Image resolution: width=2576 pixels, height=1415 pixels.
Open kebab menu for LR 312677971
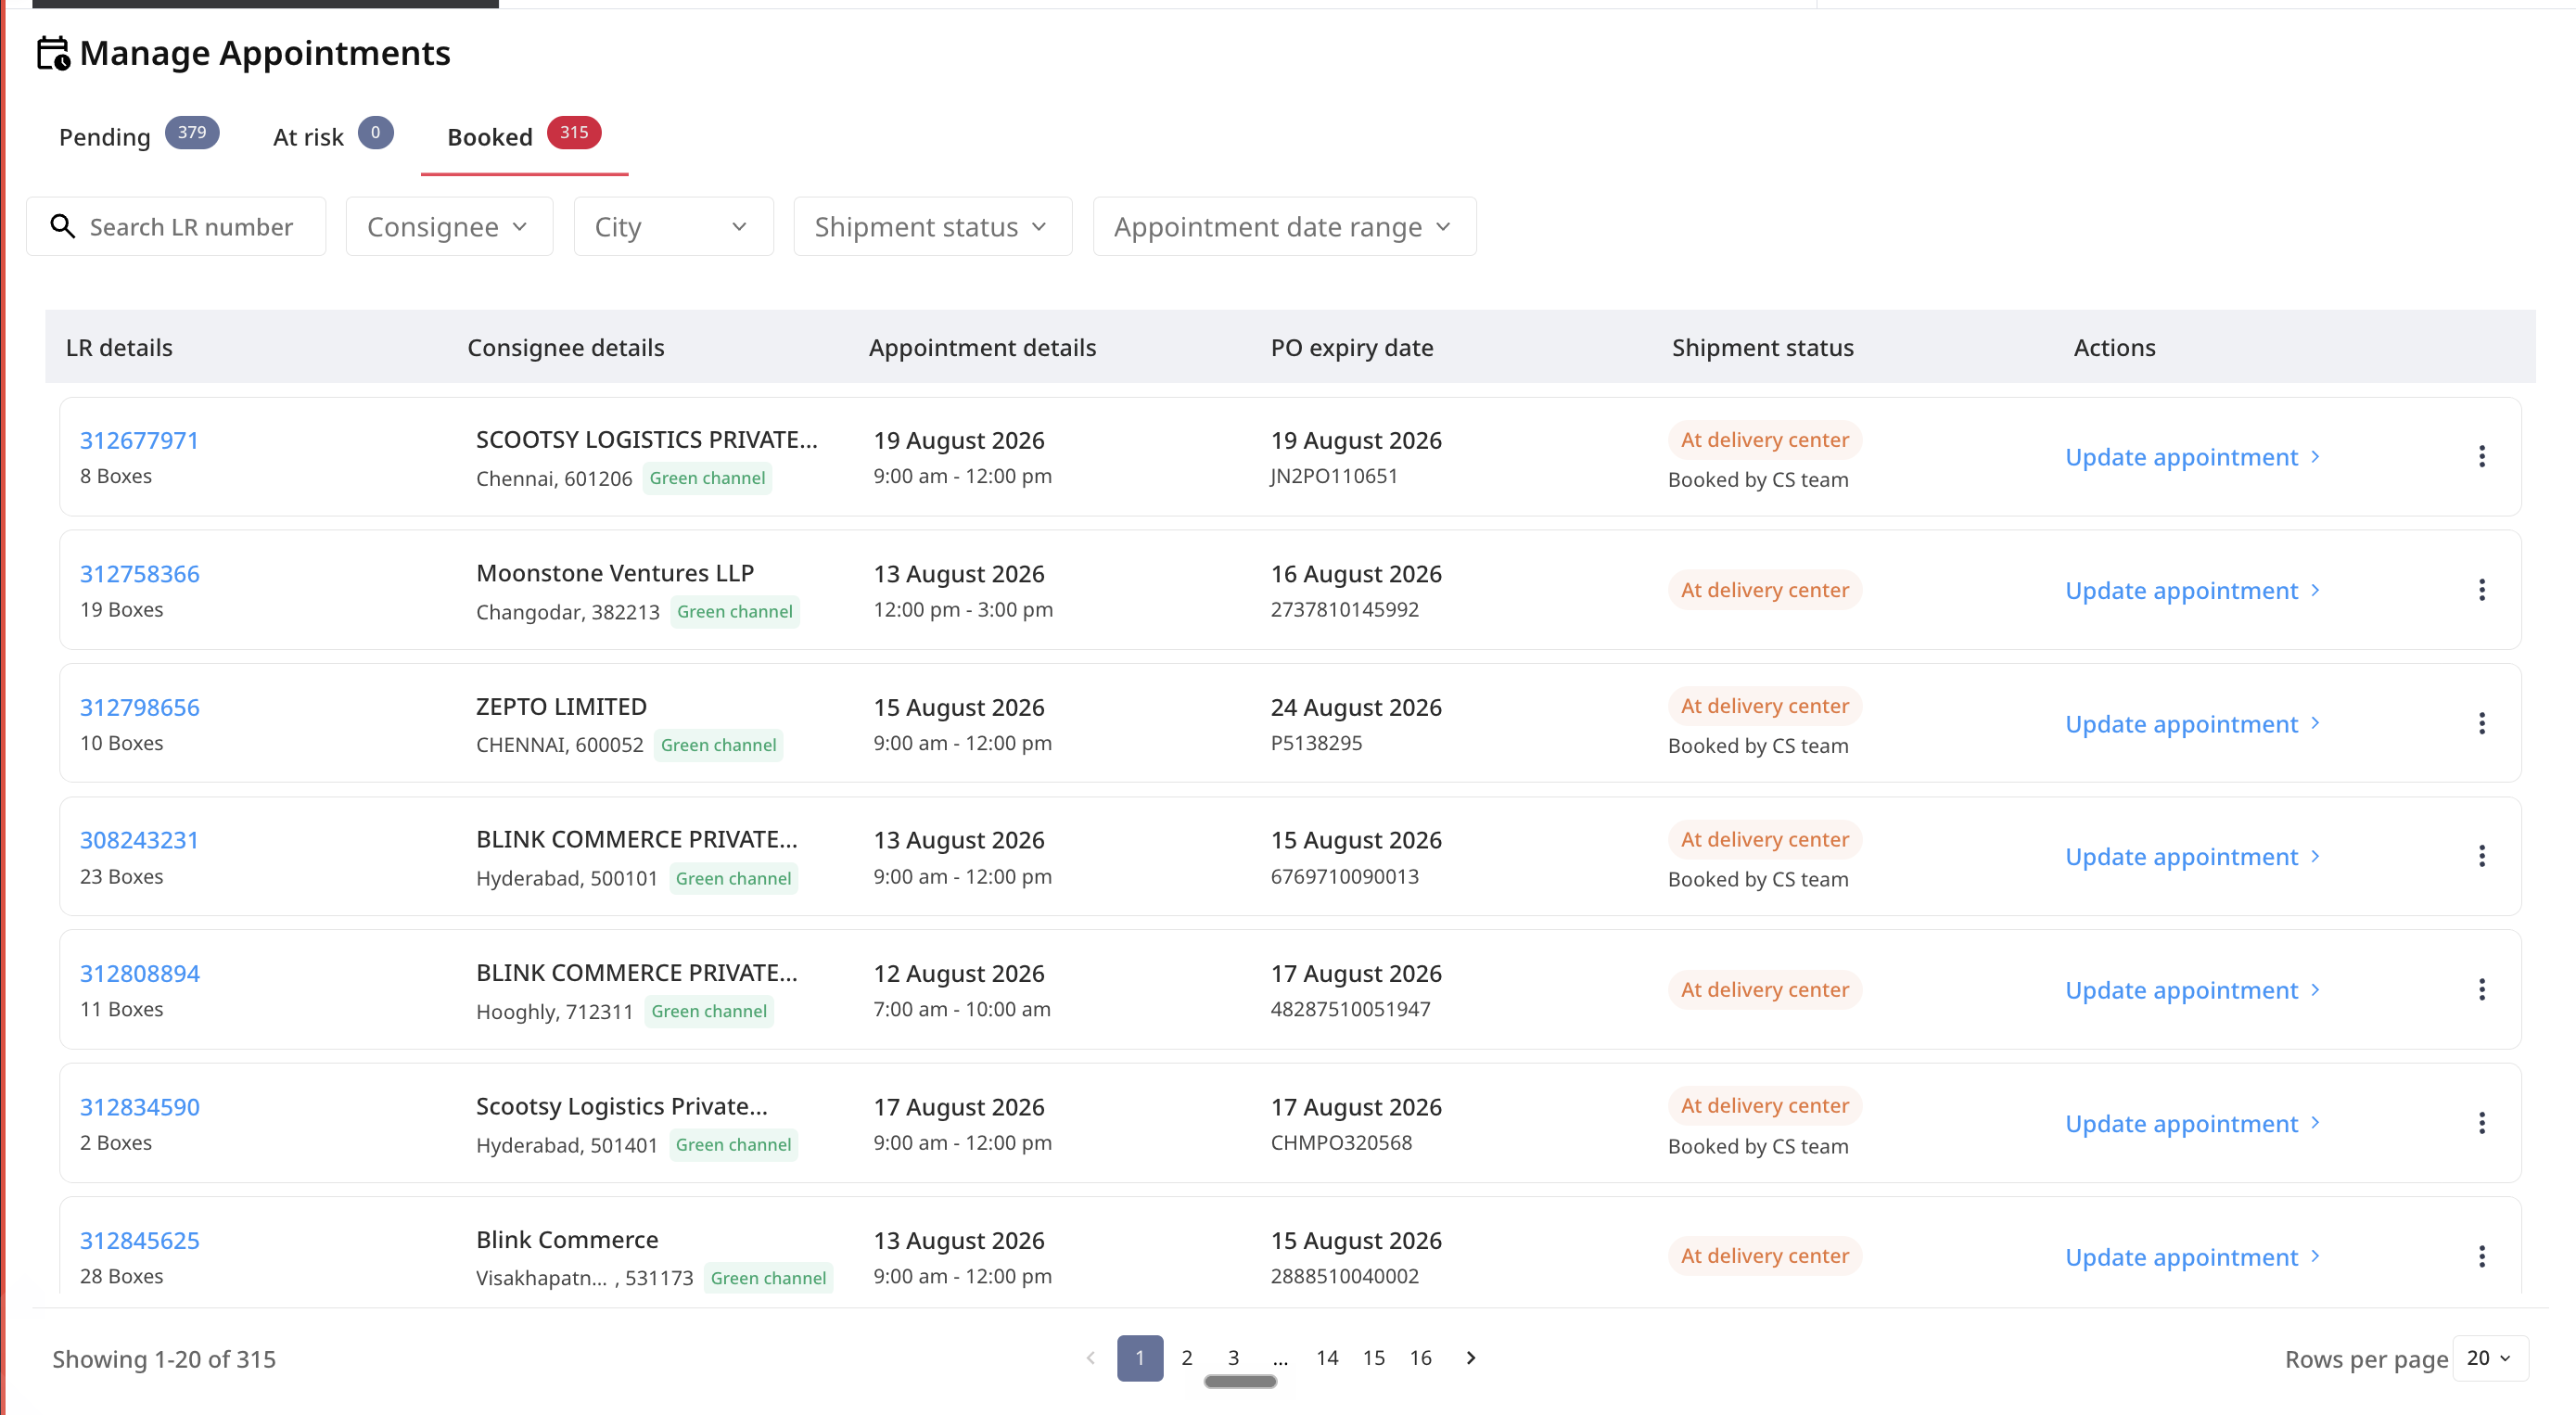(x=2481, y=457)
